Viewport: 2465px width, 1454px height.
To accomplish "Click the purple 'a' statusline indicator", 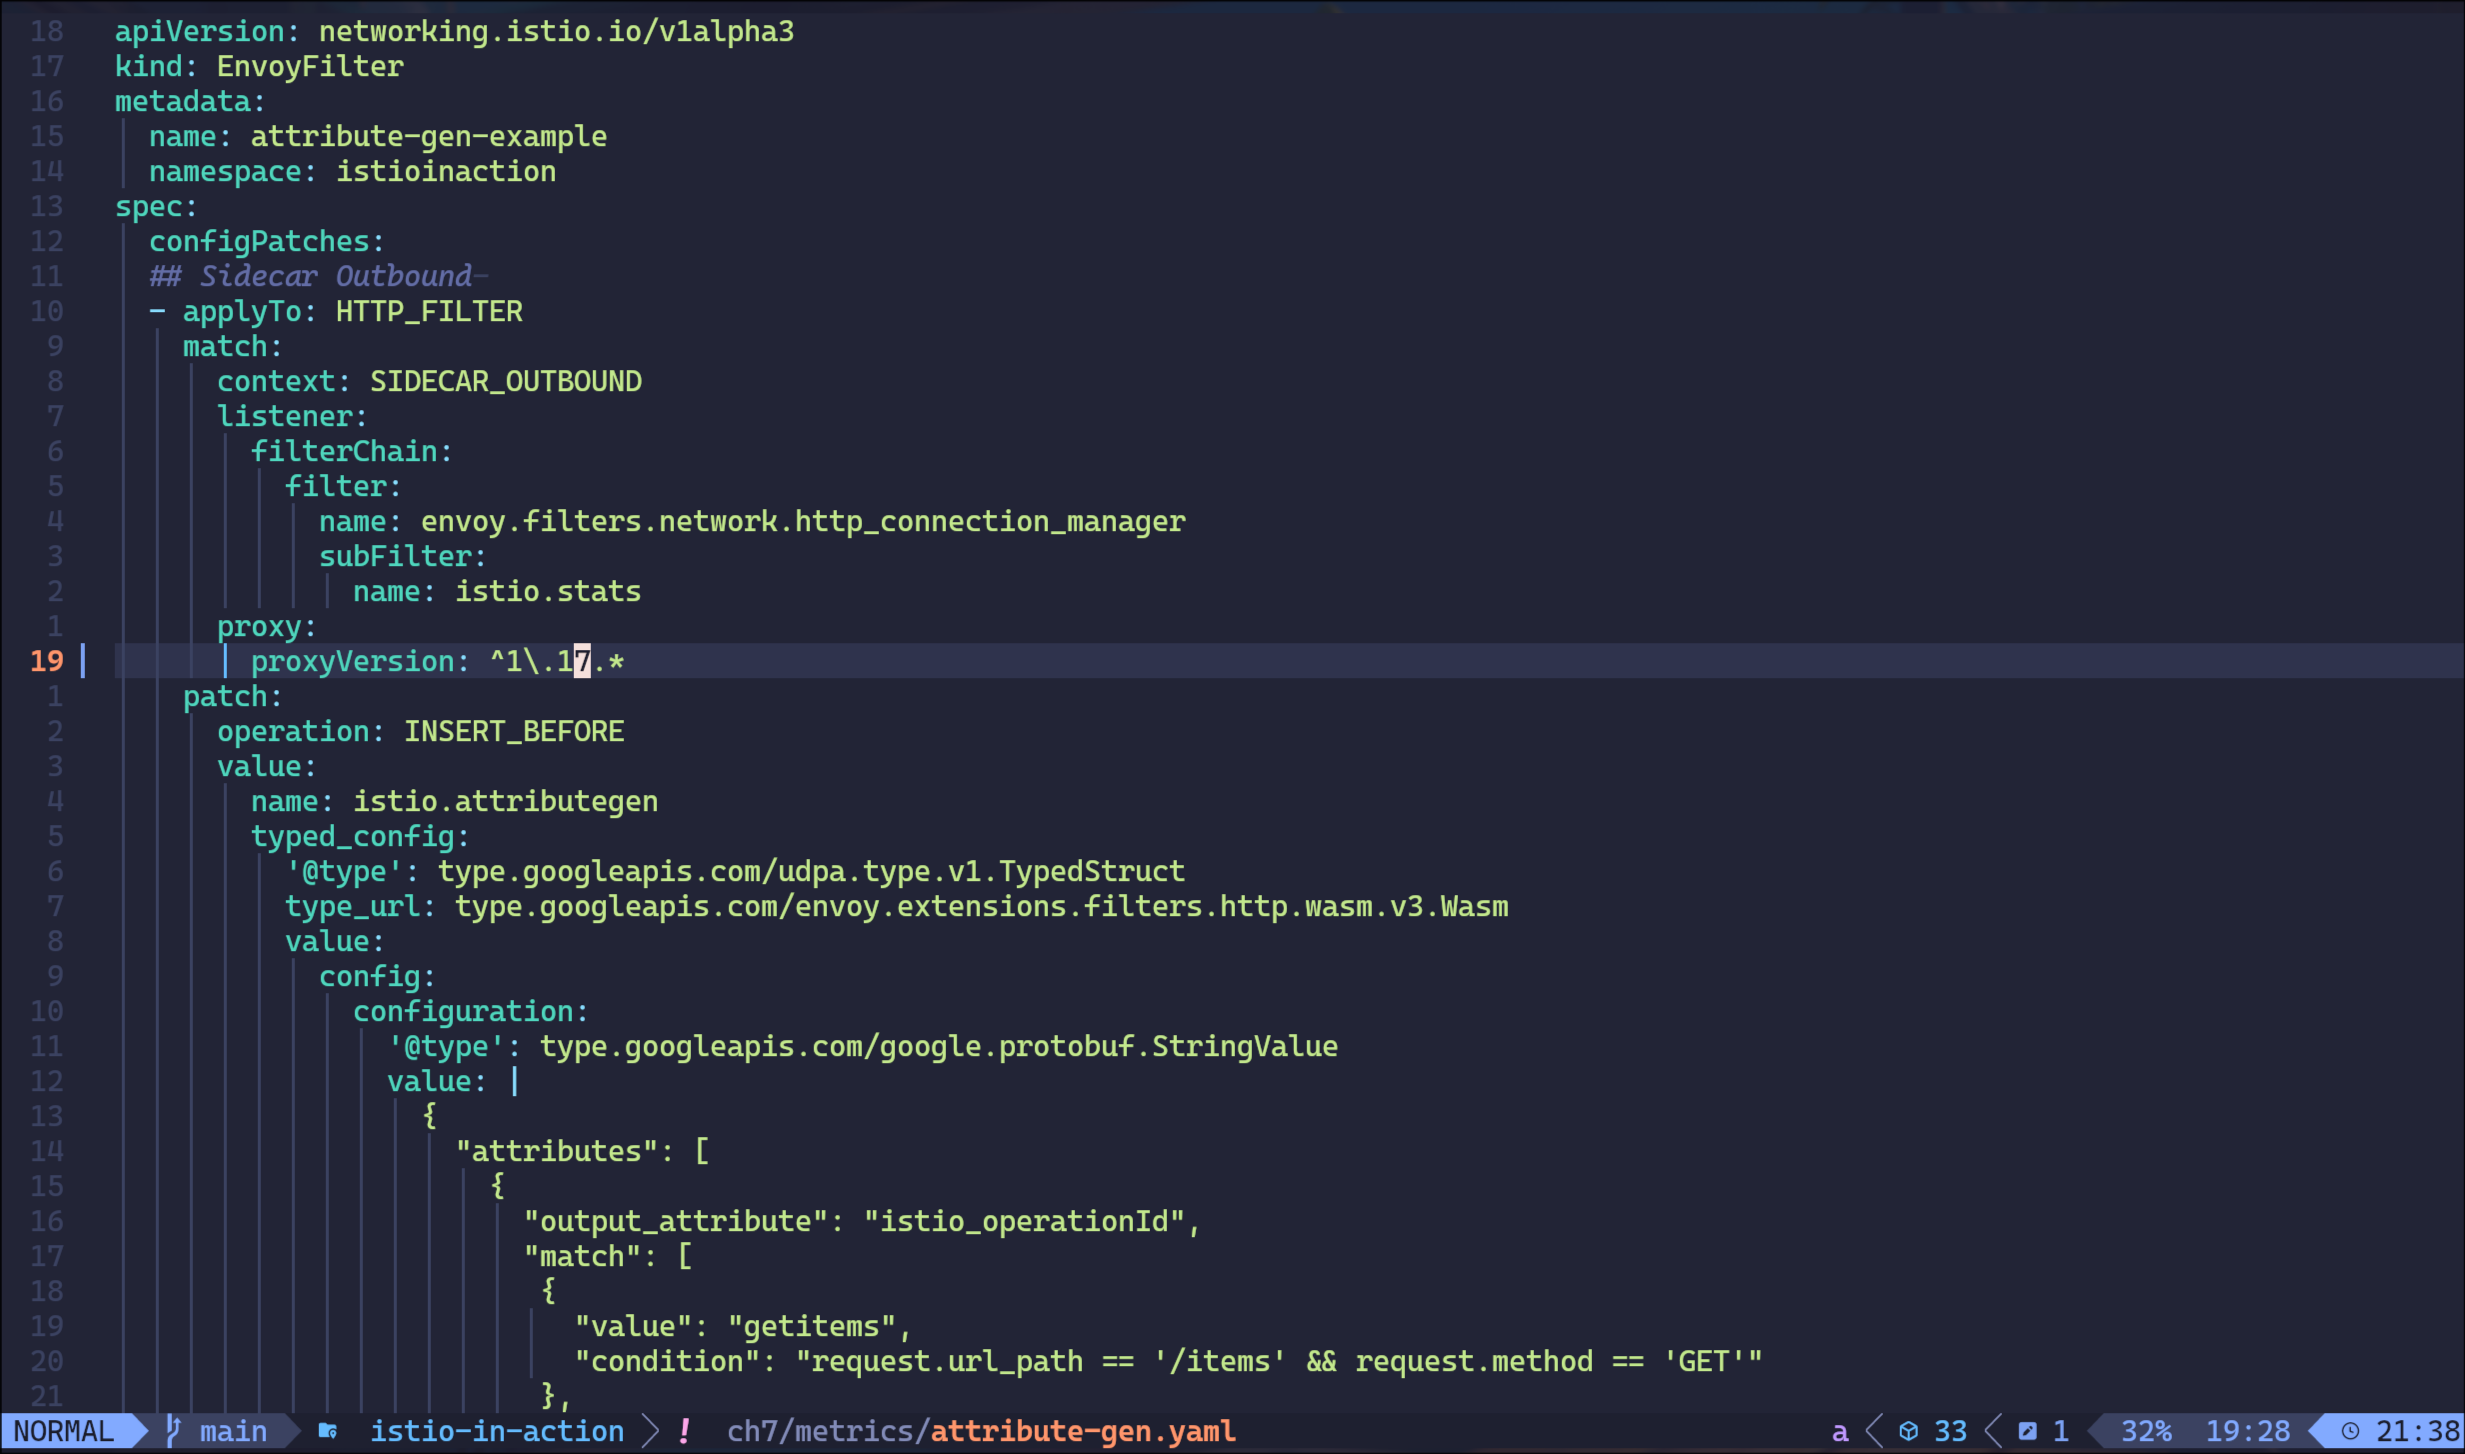I will point(1840,1432).
